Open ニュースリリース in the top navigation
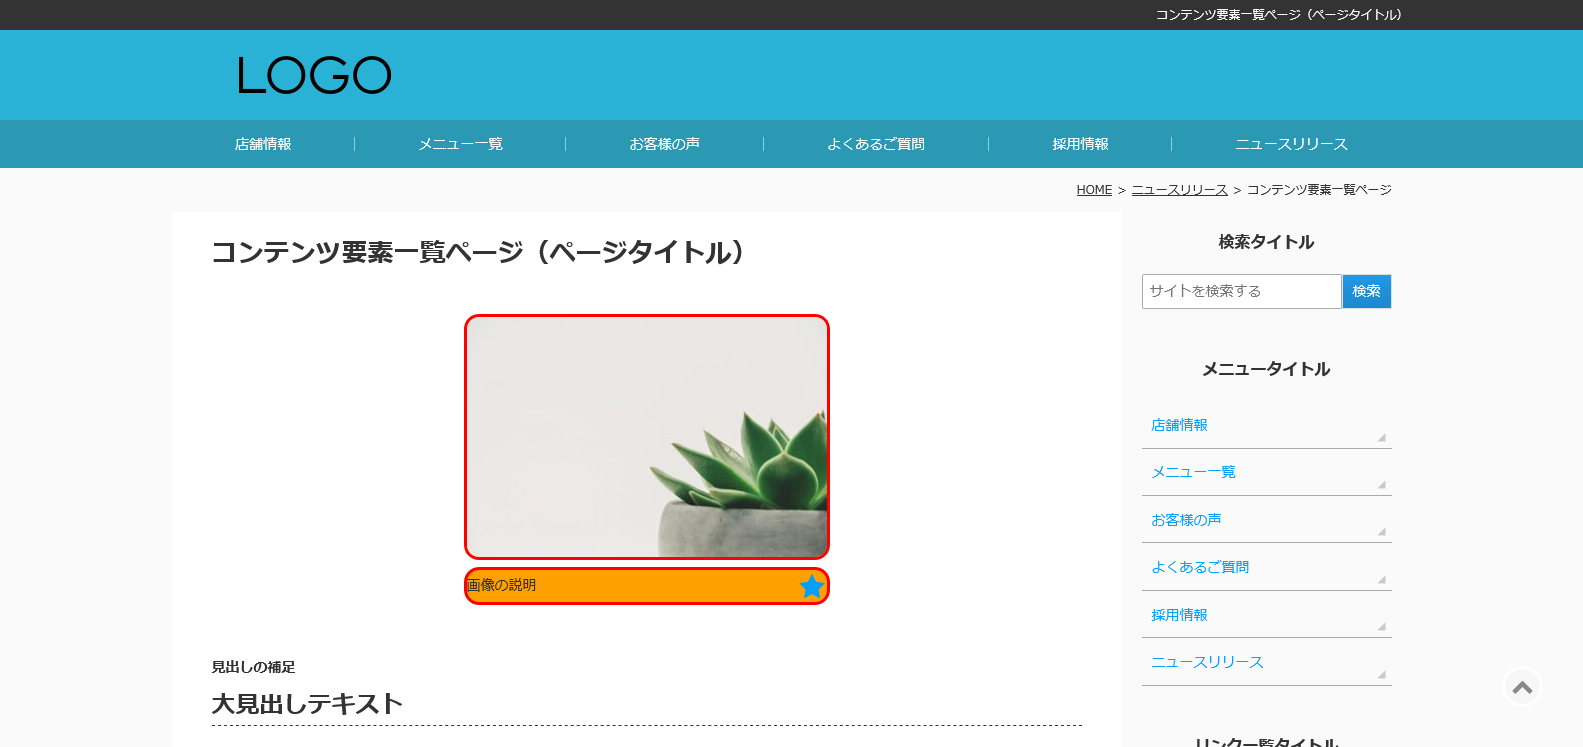Image resolution: width=1583 pixels, height=747 pixels. (x=1291, y=144)
